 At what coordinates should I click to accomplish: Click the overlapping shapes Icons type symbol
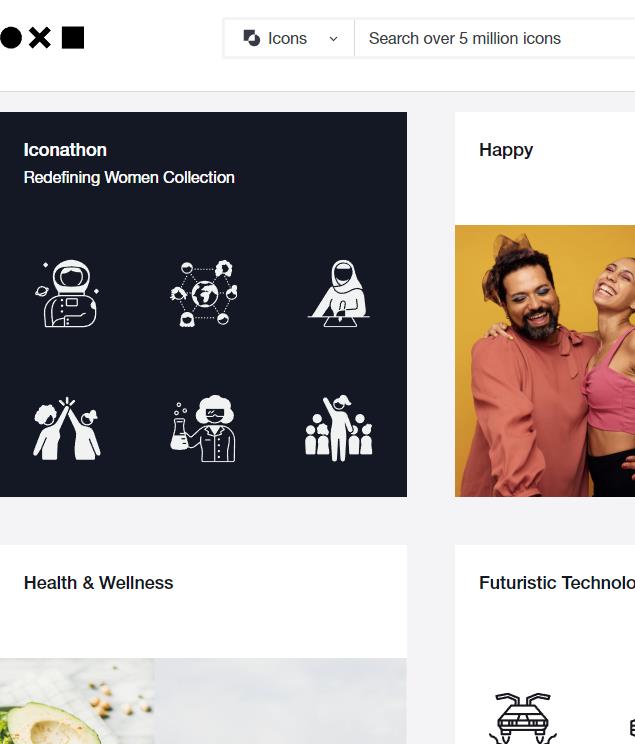point(252,38)
